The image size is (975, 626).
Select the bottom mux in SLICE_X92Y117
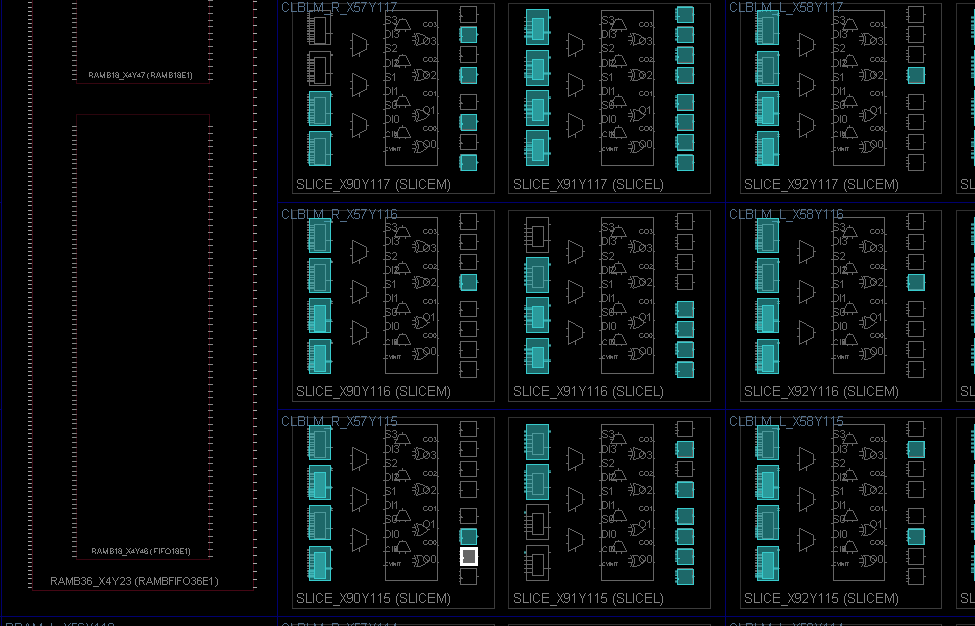806,124
